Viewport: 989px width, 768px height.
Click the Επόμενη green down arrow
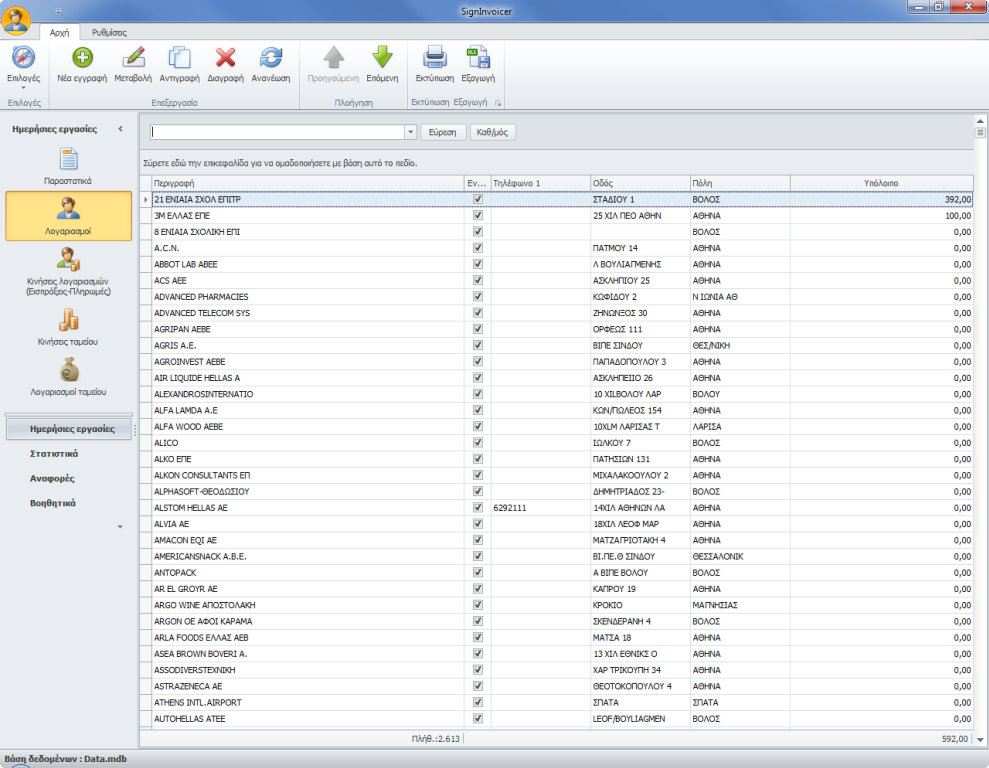tap(382, 57)
